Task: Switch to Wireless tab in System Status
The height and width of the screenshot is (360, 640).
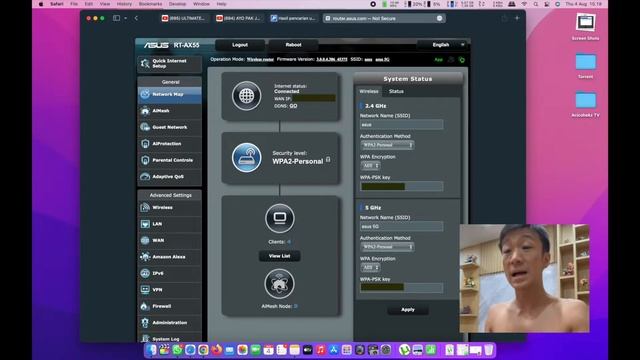Action: coord(369,91)
